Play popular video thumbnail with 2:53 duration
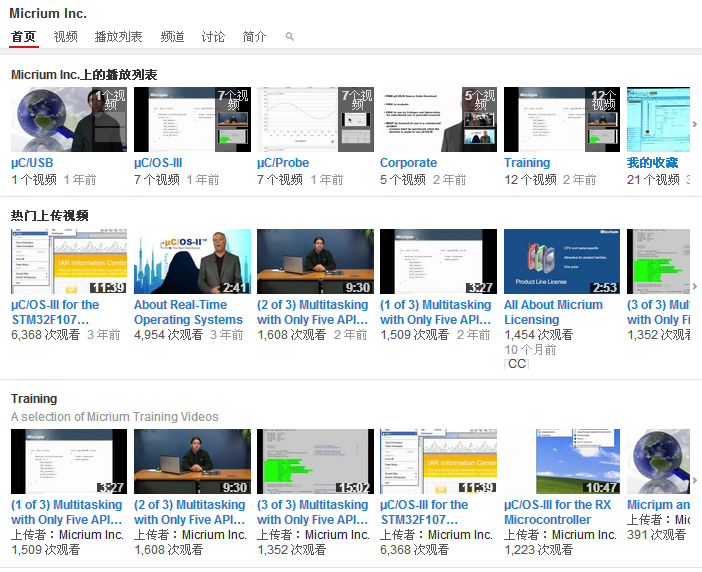Viewport: 702px width, 572px height. (x=562, y=261)
